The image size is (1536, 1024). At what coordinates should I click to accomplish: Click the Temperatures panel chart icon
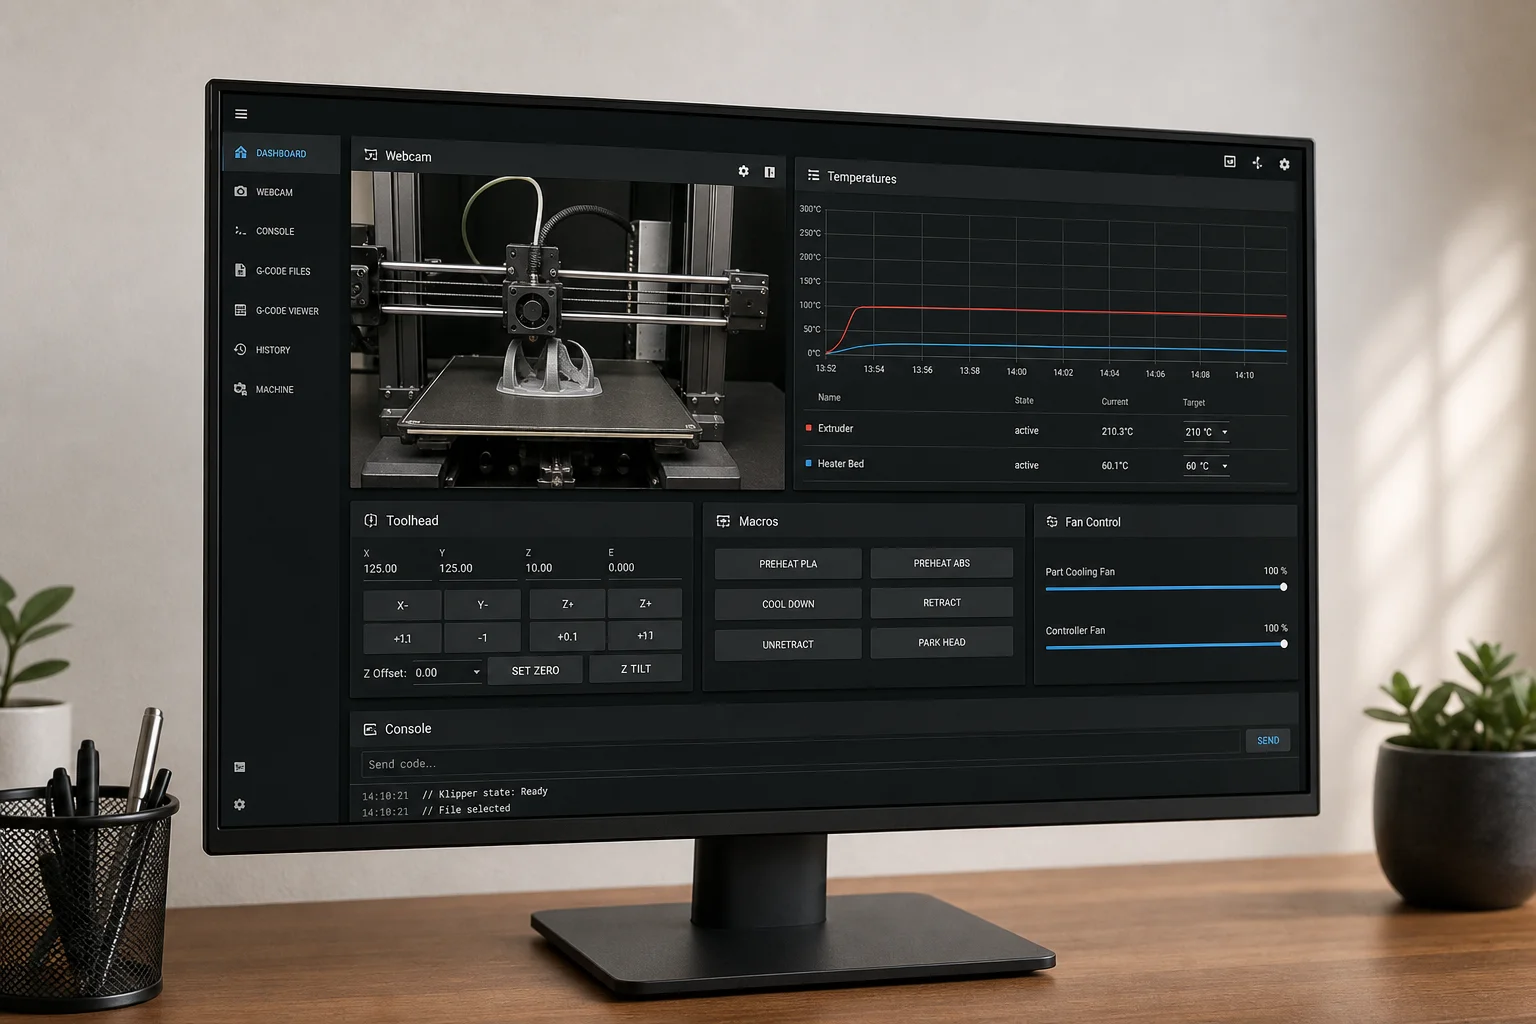coord(1230,161)
